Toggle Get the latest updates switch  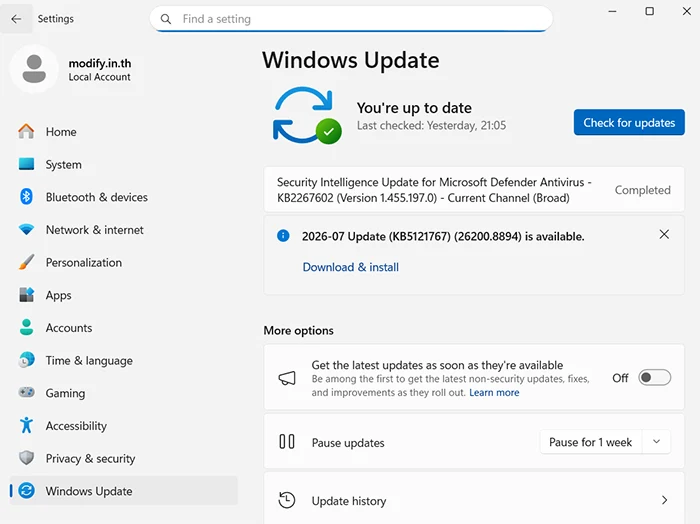tap(654, 378)
